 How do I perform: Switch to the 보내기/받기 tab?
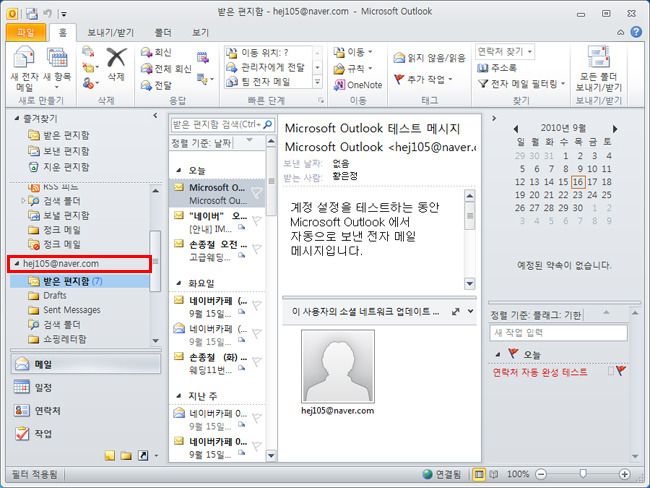pyautogui.click(x=110, y=32)
